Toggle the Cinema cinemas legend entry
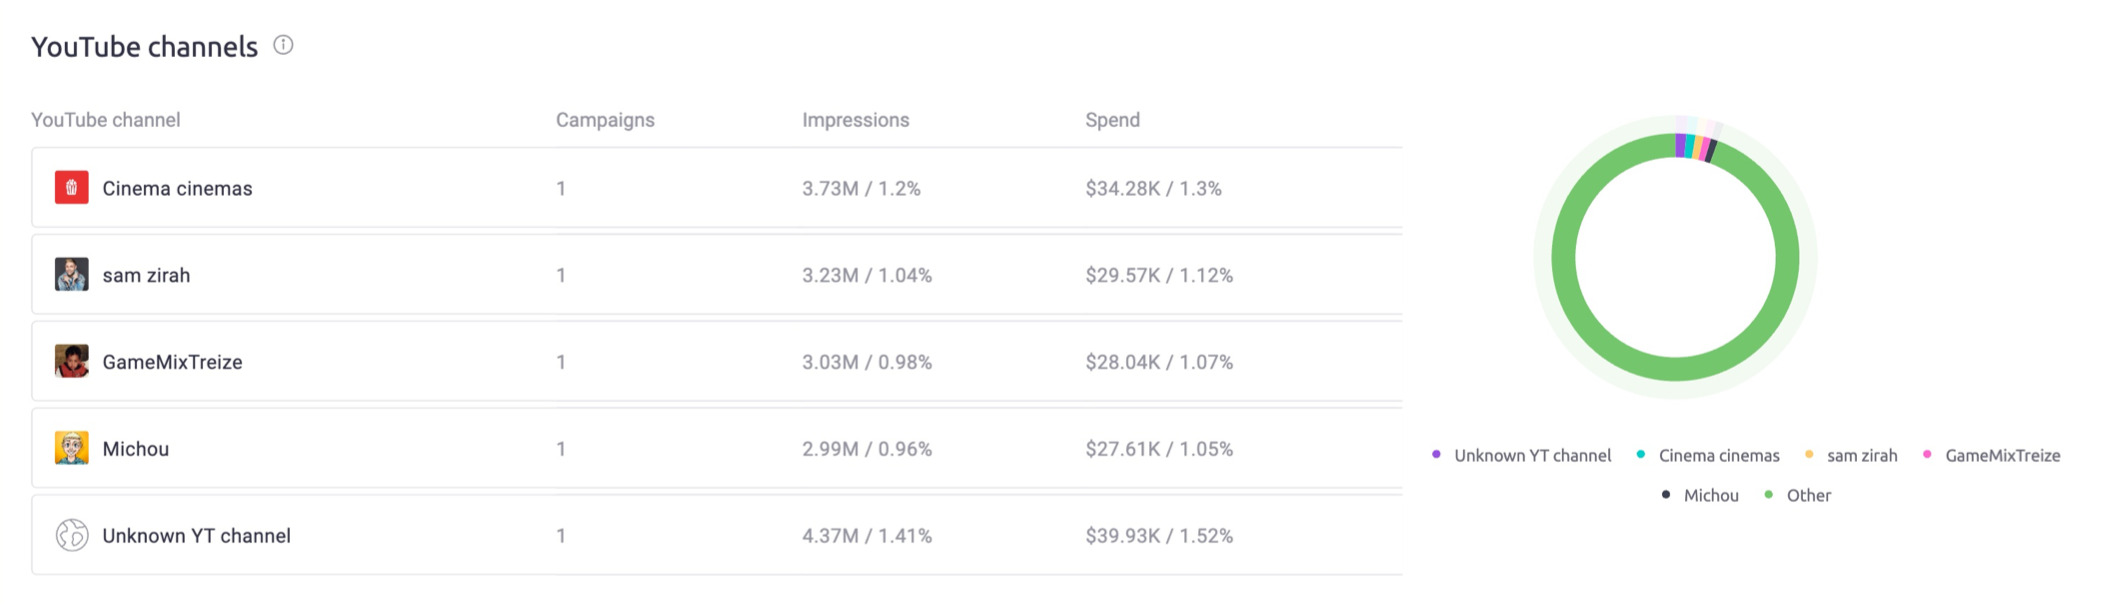Screen dimensions: 2116x606 click(1708, 455)
